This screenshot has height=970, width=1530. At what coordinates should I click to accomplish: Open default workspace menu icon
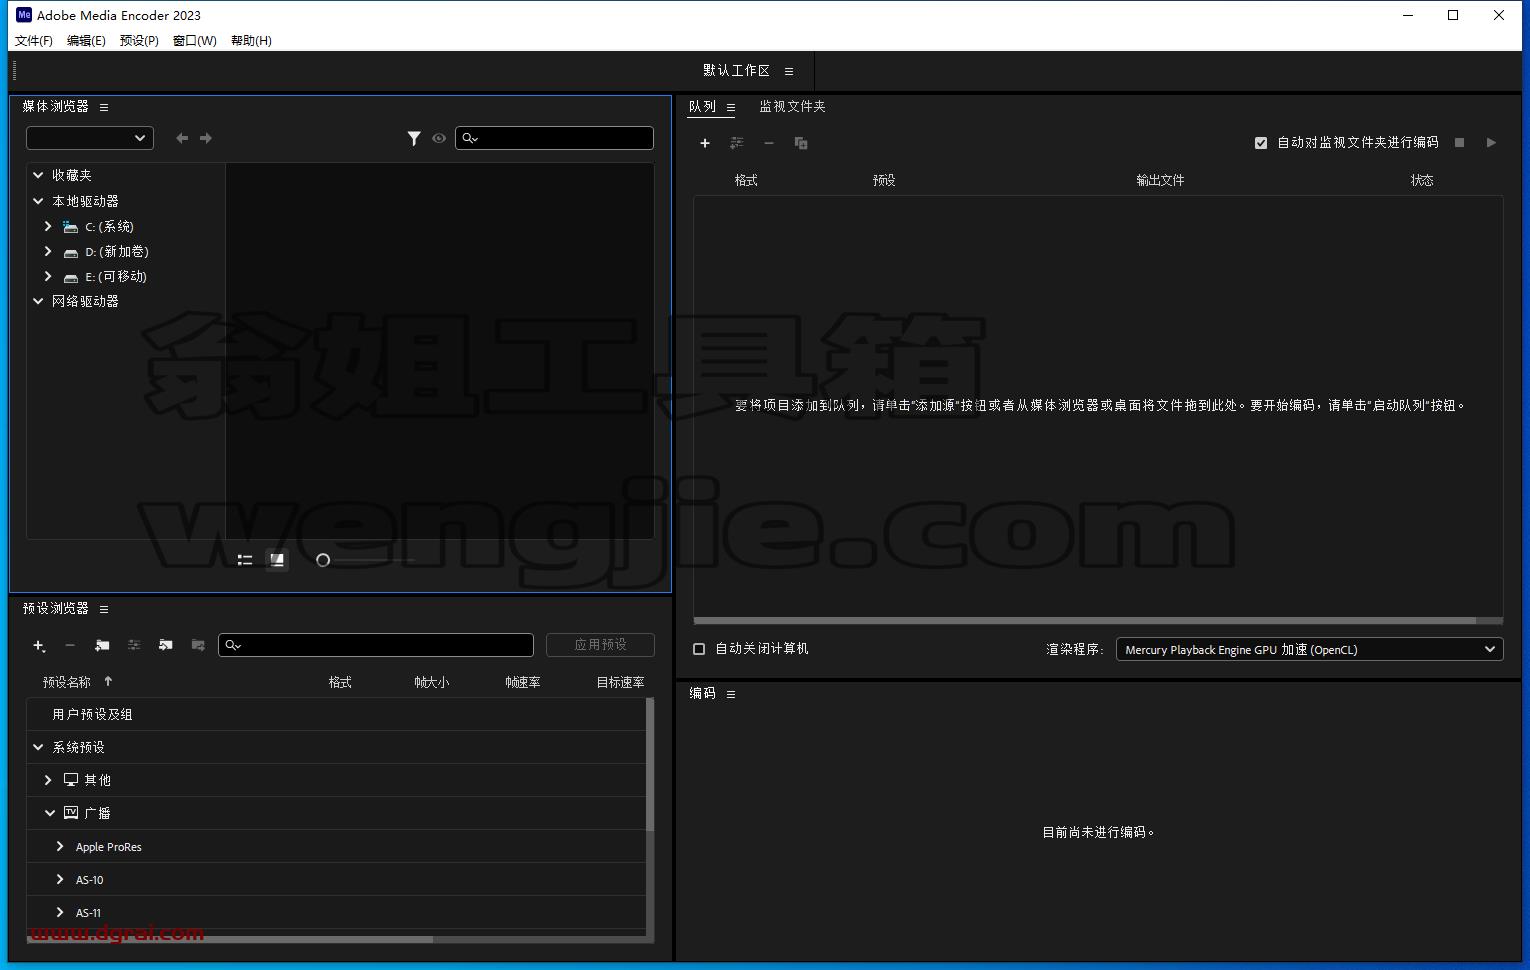[789, 71]
